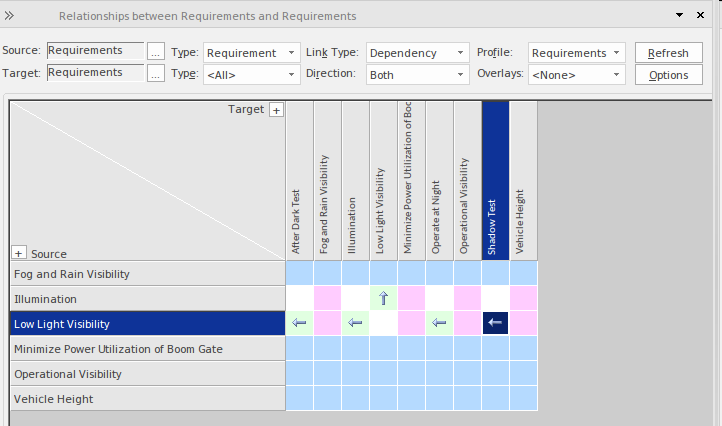The width and height of the screenshot is (722, 426).
Task: Select the Fog and Rain Visibility row
Action: [x=147, y=274]
